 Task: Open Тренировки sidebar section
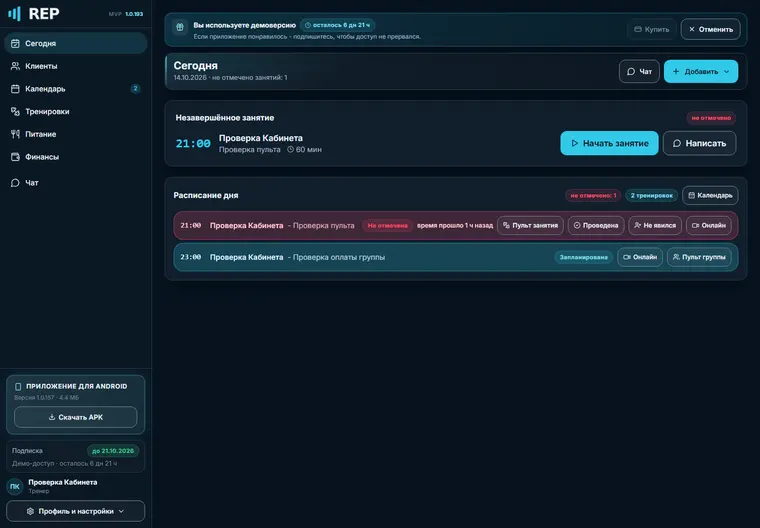[76, 112]
